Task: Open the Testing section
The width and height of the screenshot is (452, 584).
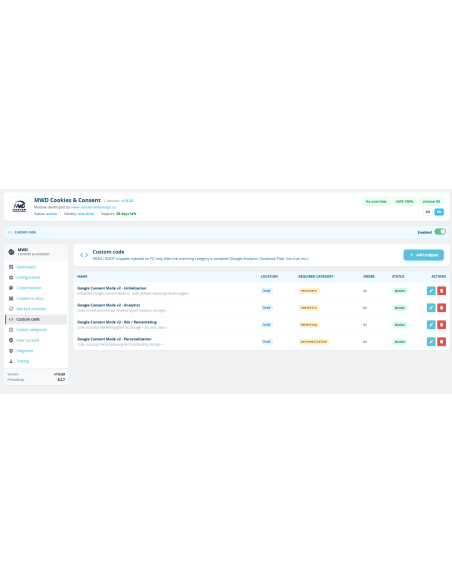Action: coord(22,361)
